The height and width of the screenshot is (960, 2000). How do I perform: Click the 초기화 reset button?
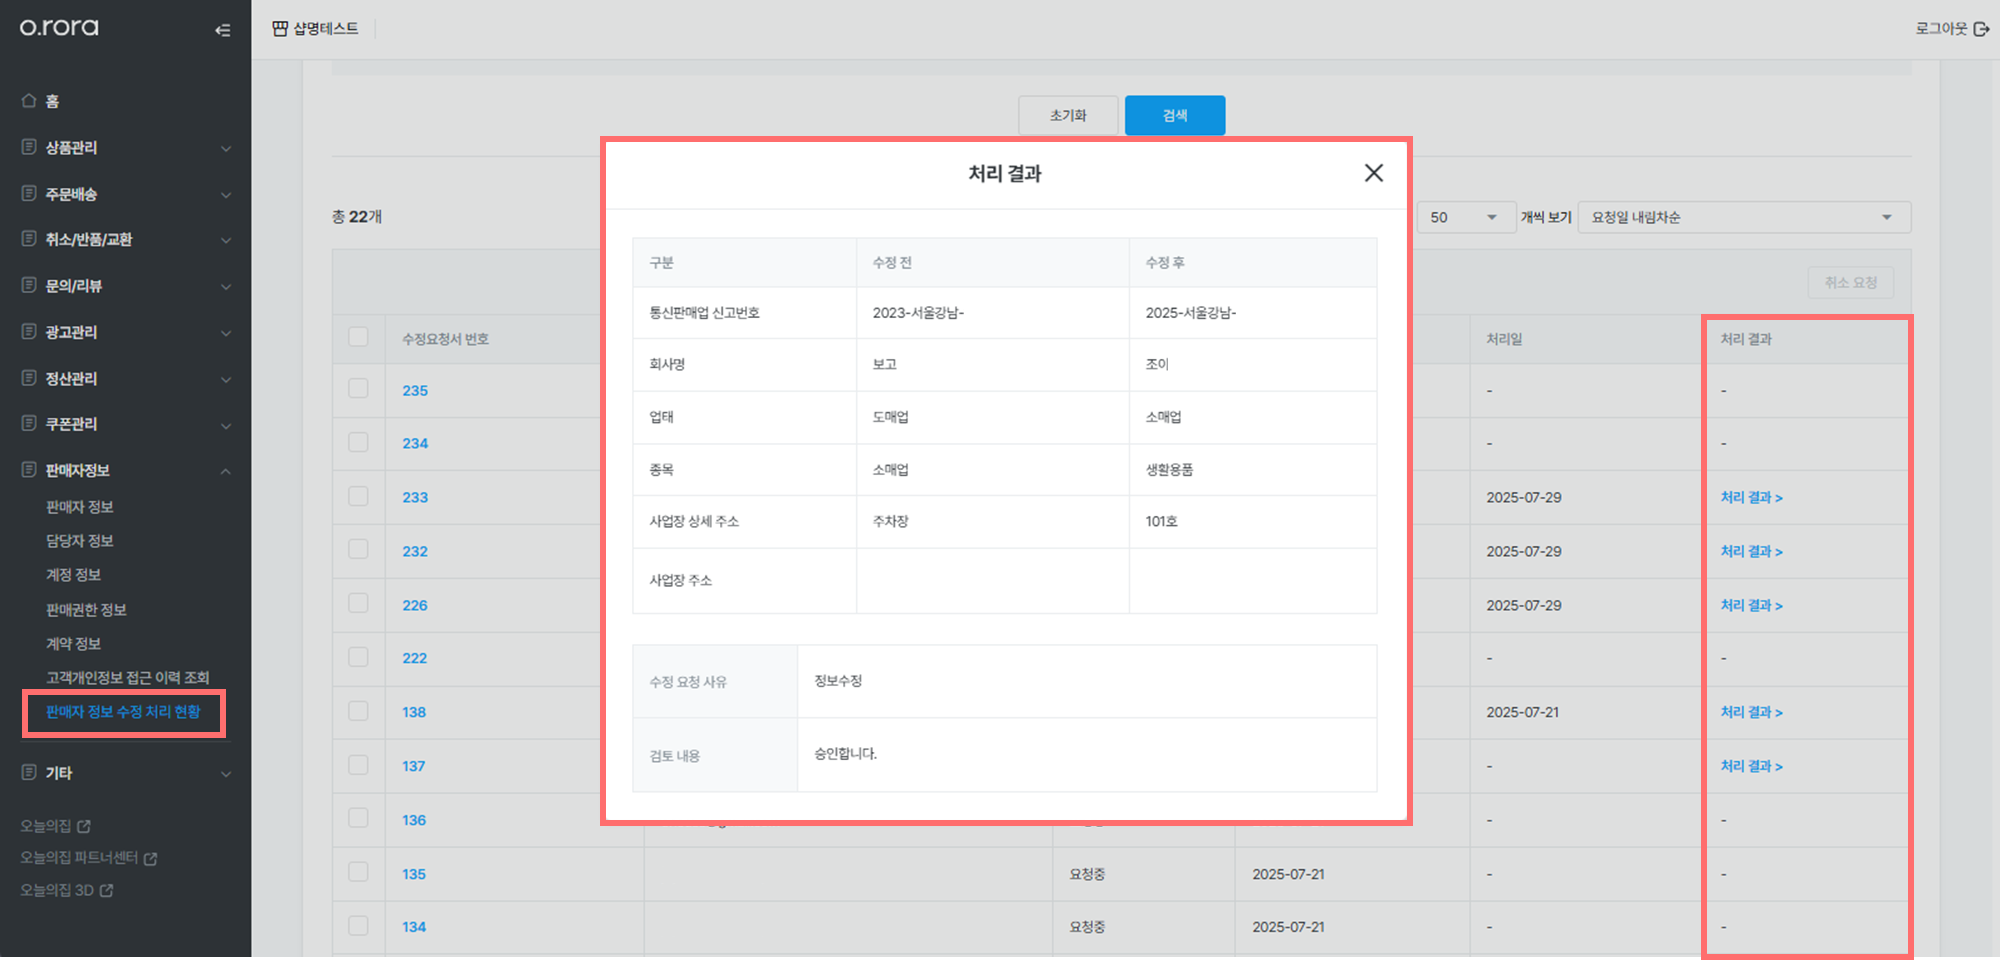pyautogui.click(x=1068, y=115)
